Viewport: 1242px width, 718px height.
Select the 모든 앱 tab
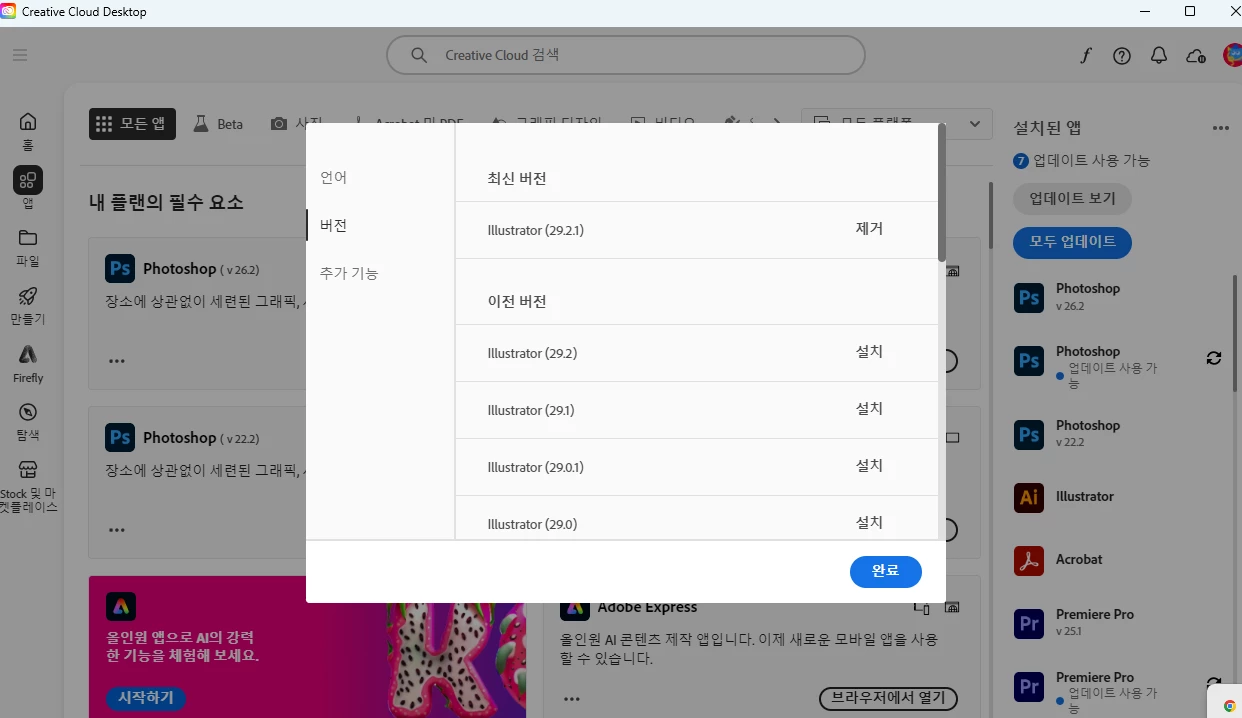(x=132, y=124)
